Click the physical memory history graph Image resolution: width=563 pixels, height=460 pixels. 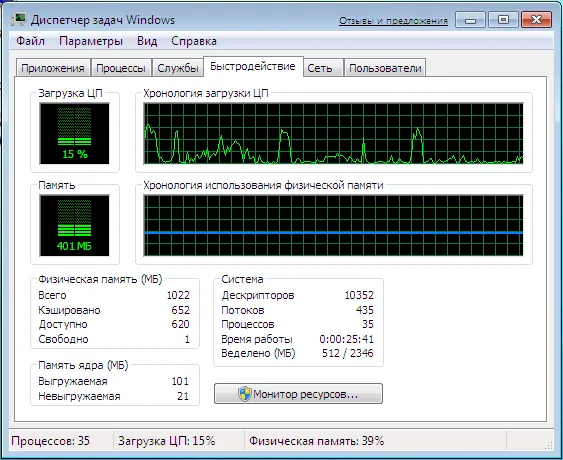333,226
